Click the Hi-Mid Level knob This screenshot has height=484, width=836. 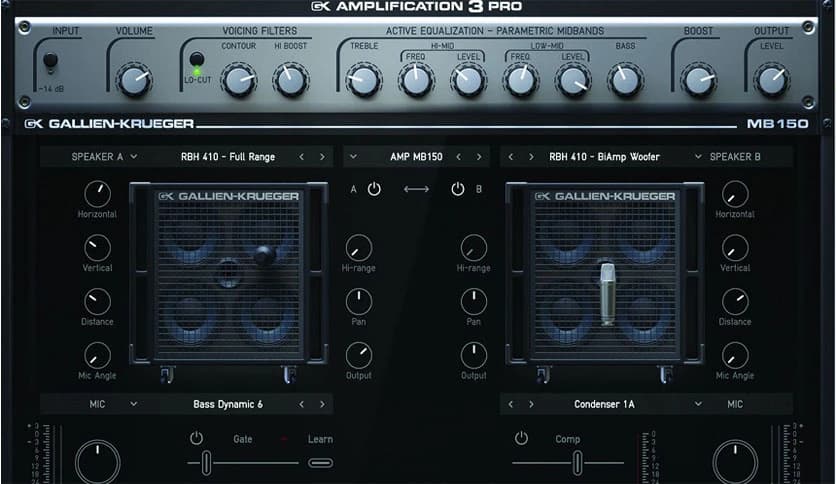(x=468, y=80)
